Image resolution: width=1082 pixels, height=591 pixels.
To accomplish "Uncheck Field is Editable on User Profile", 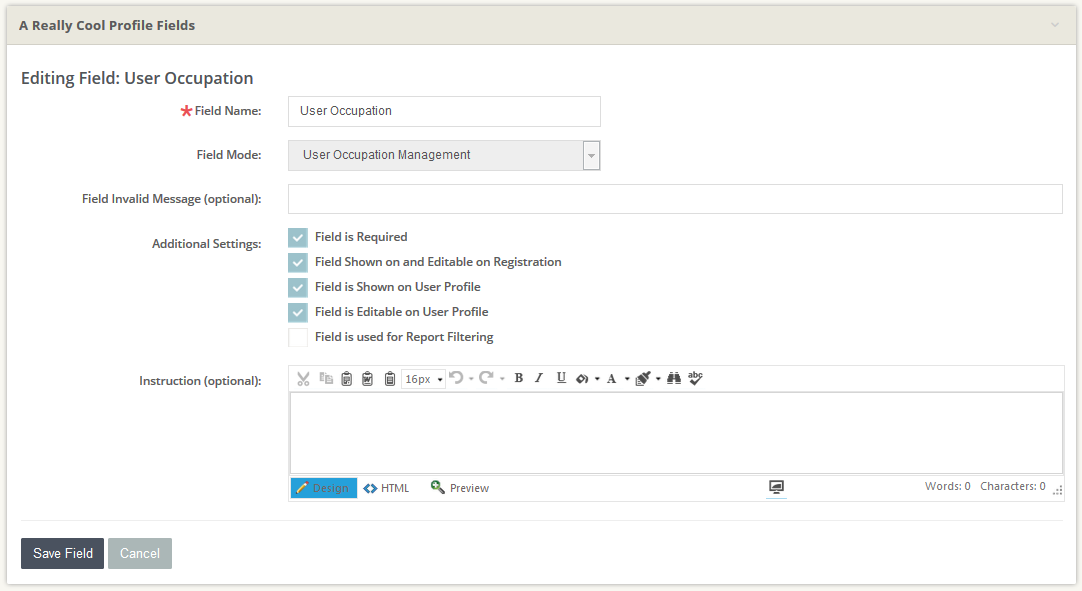I will [298, 312].
